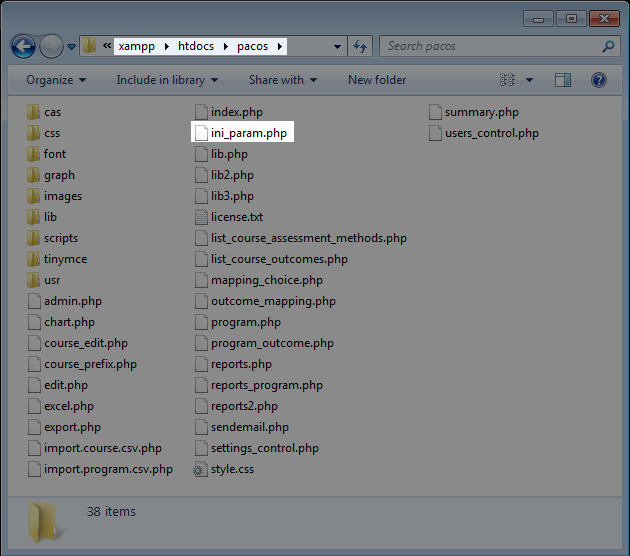The height and width of the screenshot is (556, 630).
Task: Toggle the preview pane
Action: pos(563,80)
